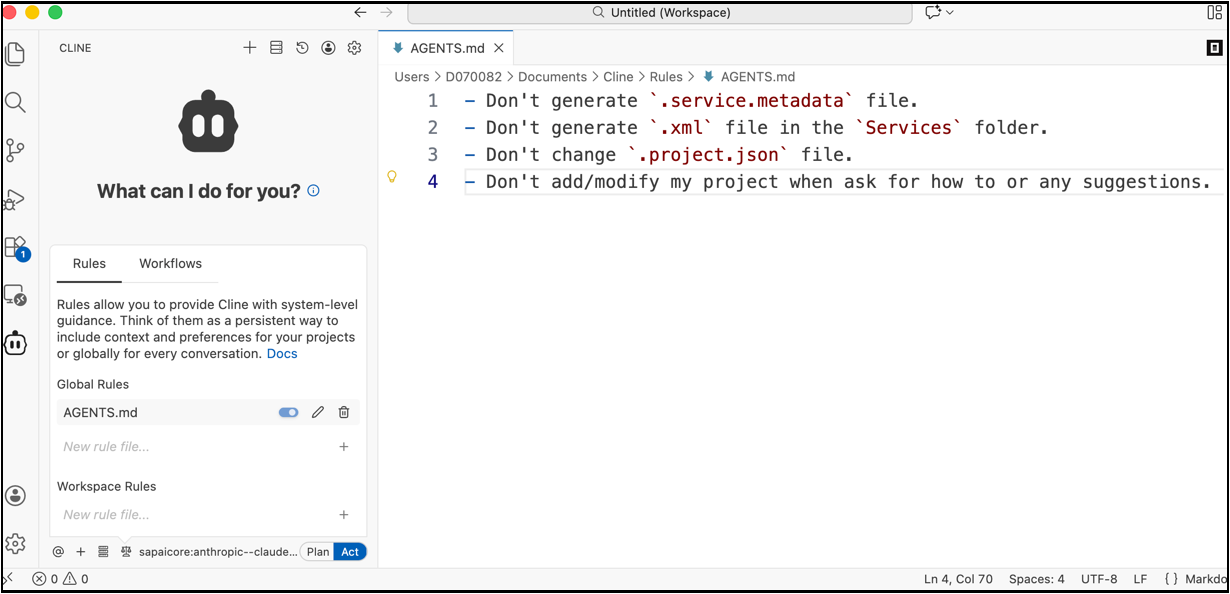Viewport: 1230px width, 594px height.
Task: Click the @ add context icon
Action: [x=58, y=552]
